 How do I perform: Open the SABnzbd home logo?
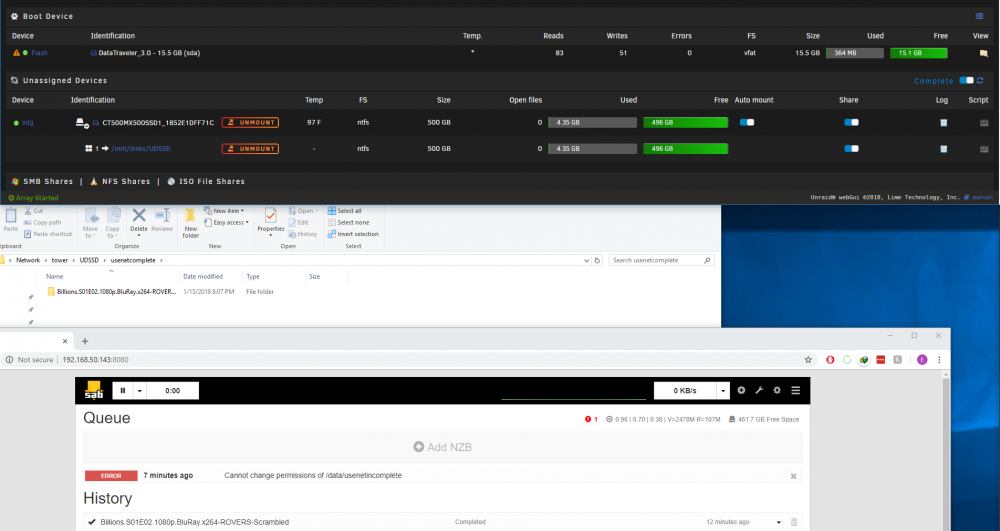point(94,390)
